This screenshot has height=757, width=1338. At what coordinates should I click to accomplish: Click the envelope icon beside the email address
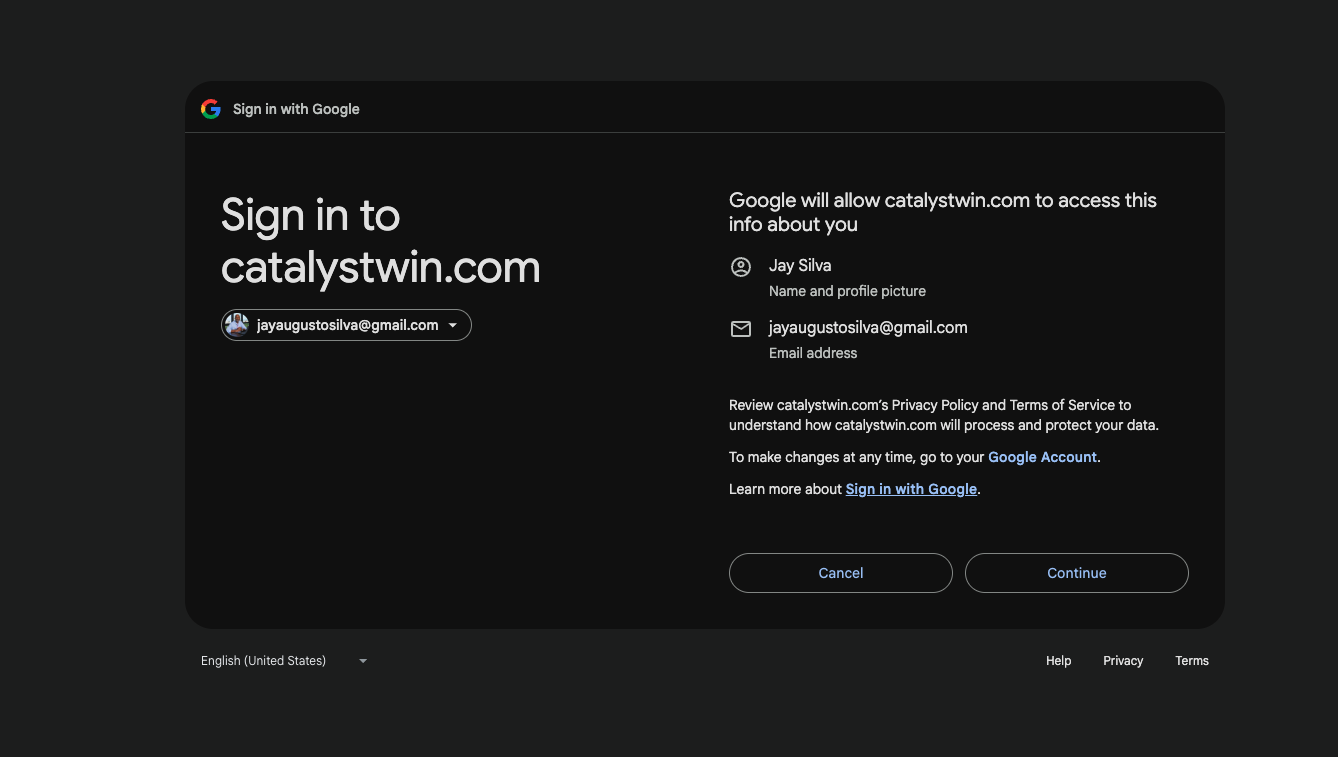[x=741, y=329]
